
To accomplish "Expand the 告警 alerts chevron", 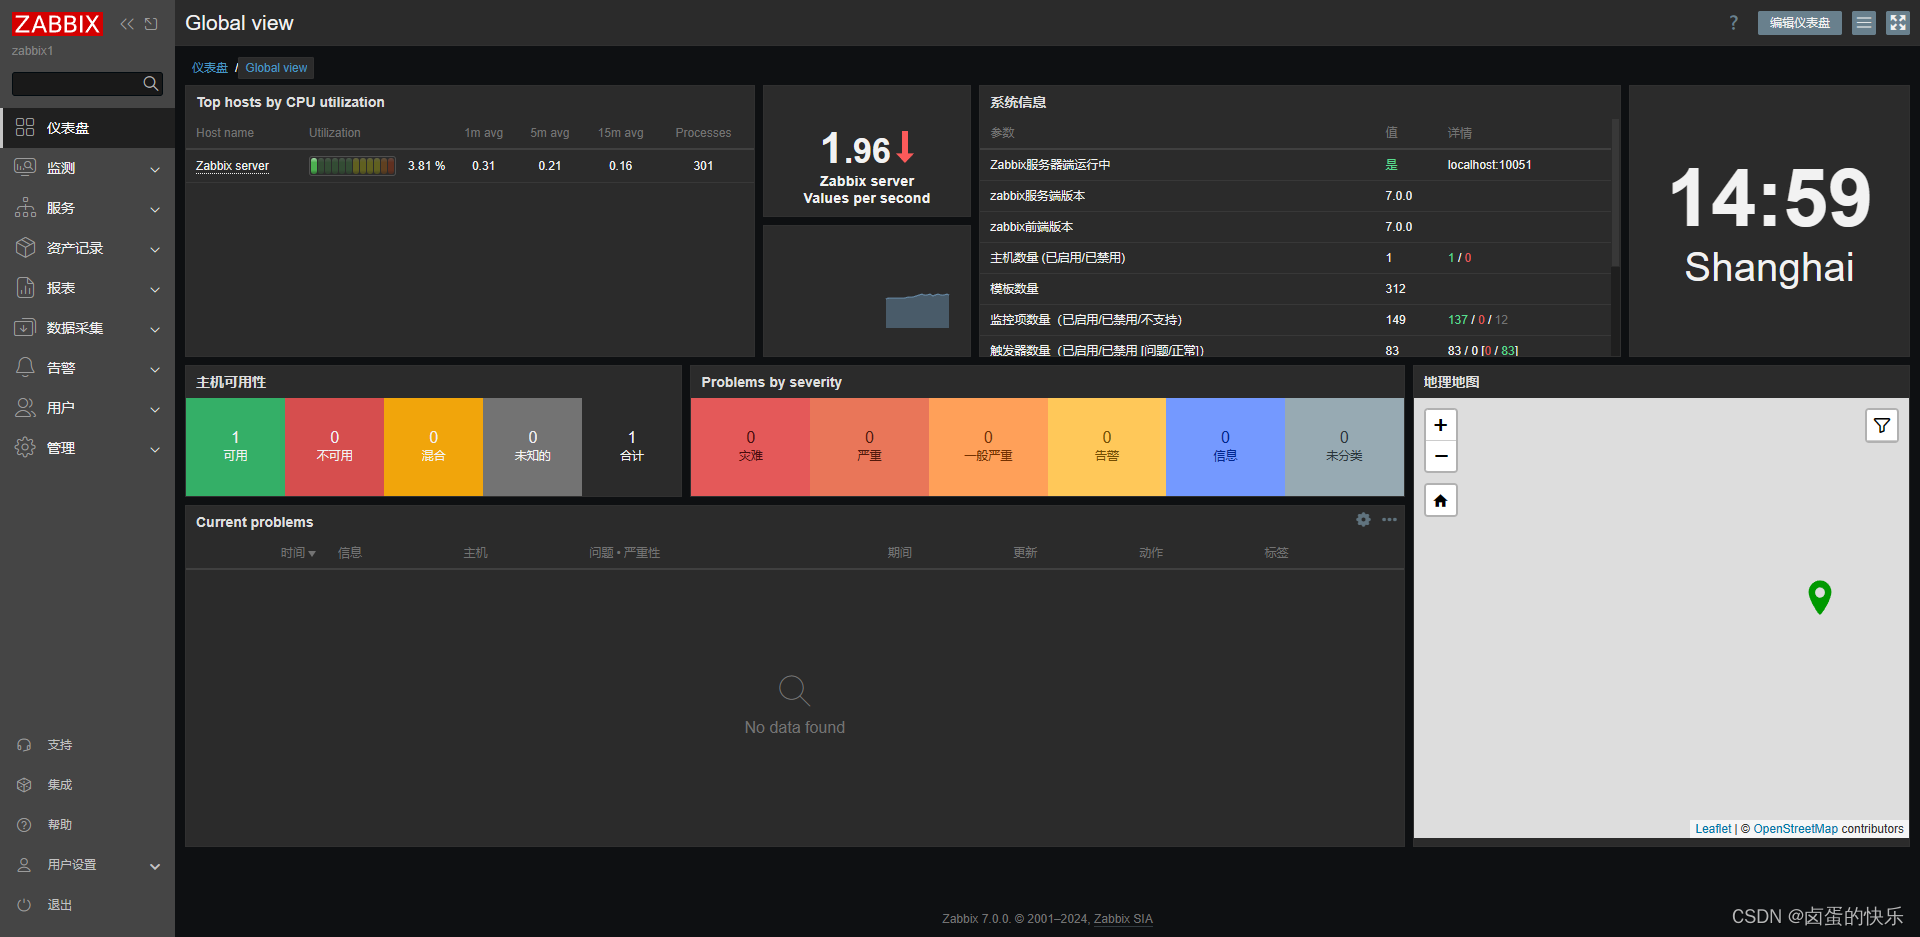I will tap(155, 369).
